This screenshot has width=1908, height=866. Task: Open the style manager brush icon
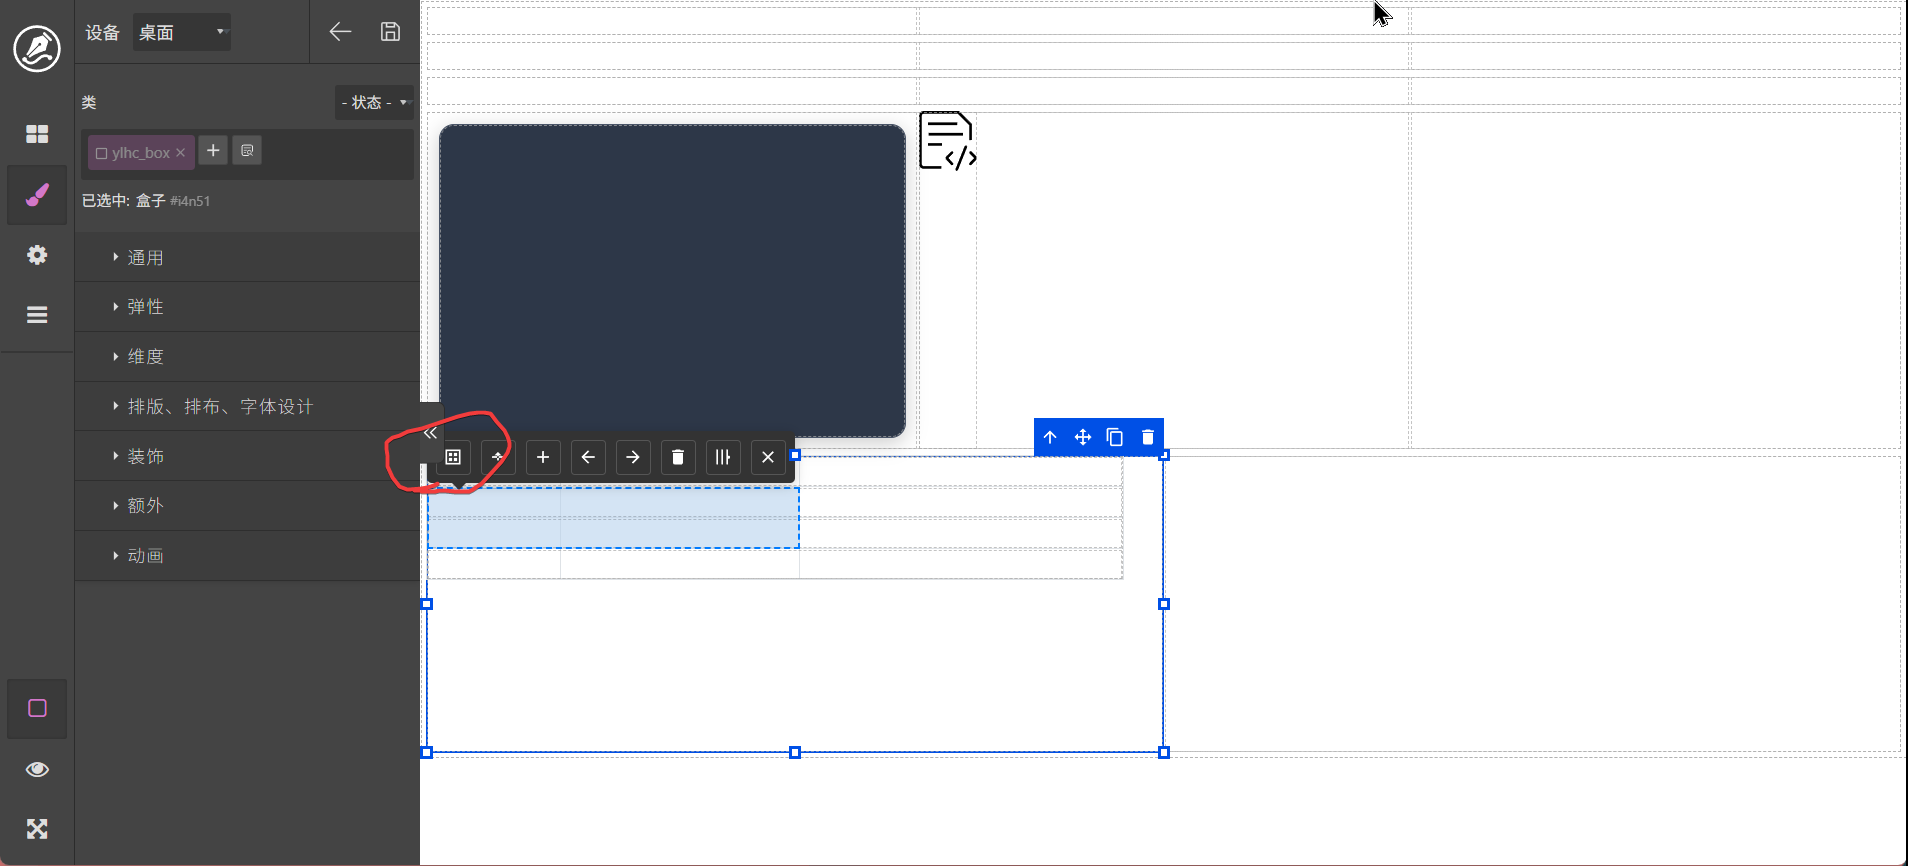(37, 195)
